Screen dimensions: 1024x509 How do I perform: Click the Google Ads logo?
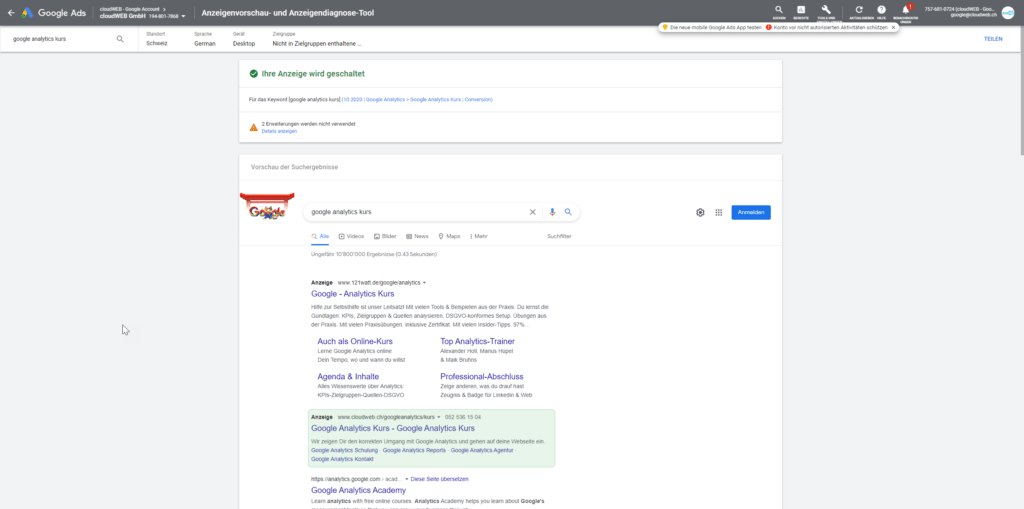click(54, 12)
